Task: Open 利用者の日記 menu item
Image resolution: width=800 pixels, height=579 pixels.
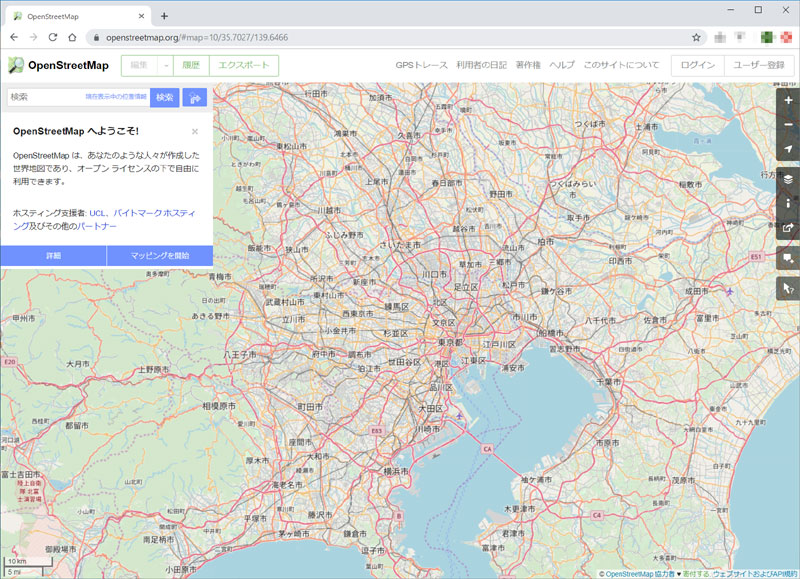Action: click(481, 65)
